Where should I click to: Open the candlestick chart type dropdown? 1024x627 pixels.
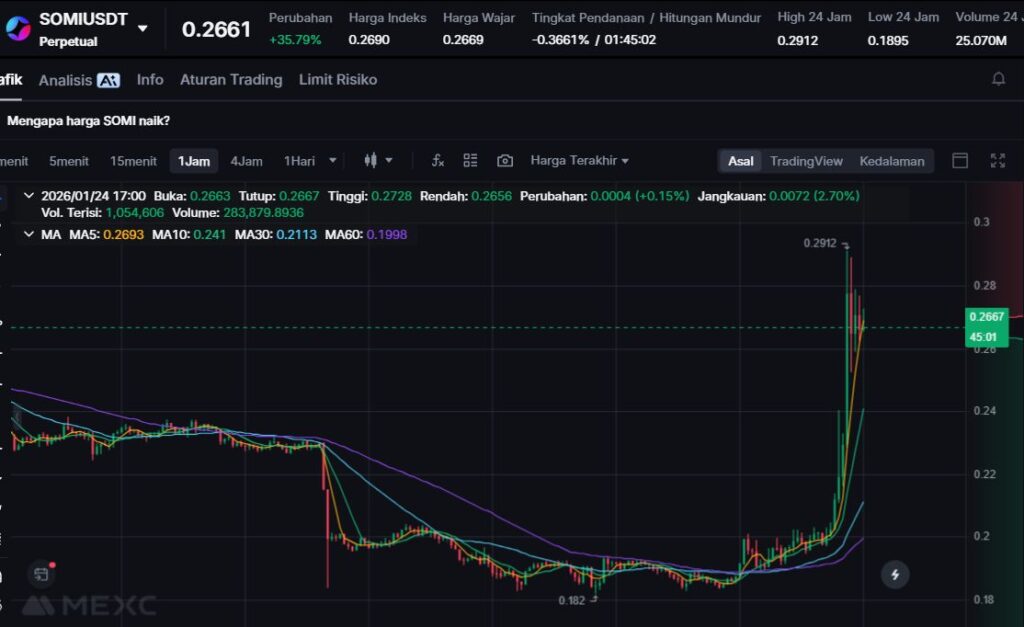[378, 161]
